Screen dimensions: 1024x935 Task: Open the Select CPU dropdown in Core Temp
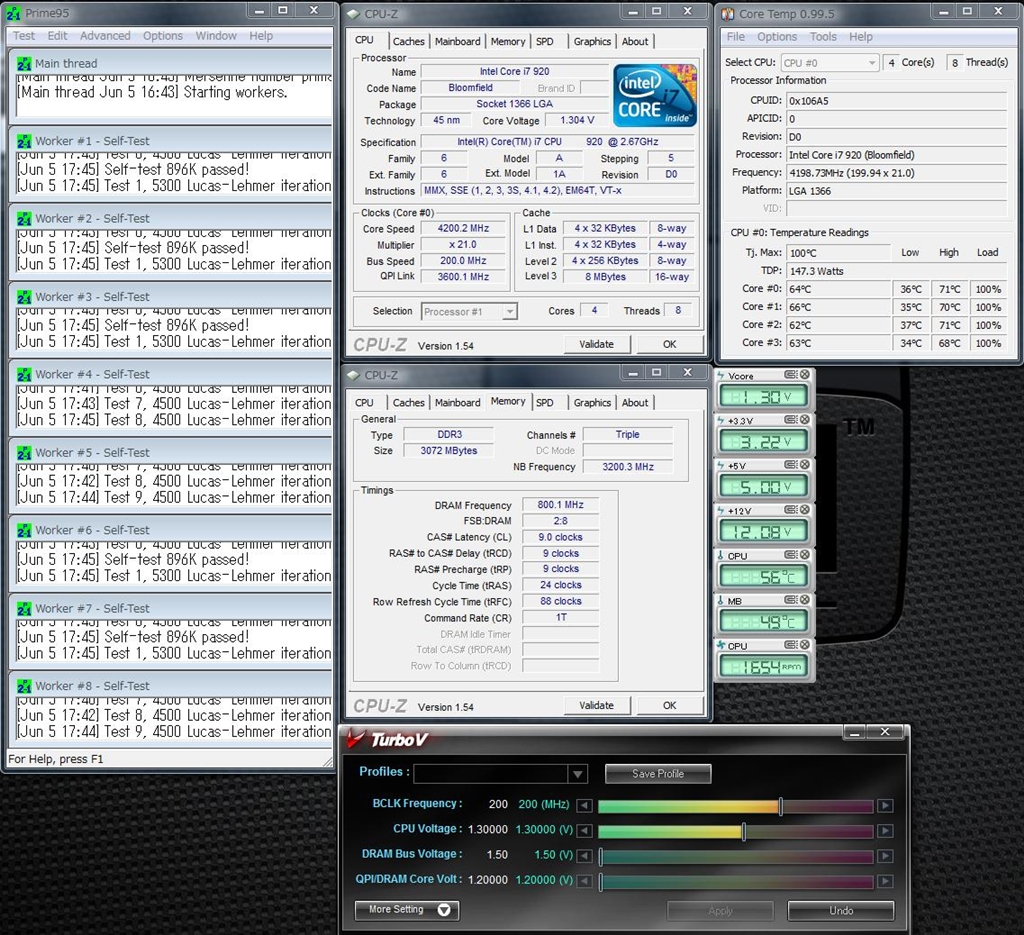pyautogui.click(x=830, y=63)
